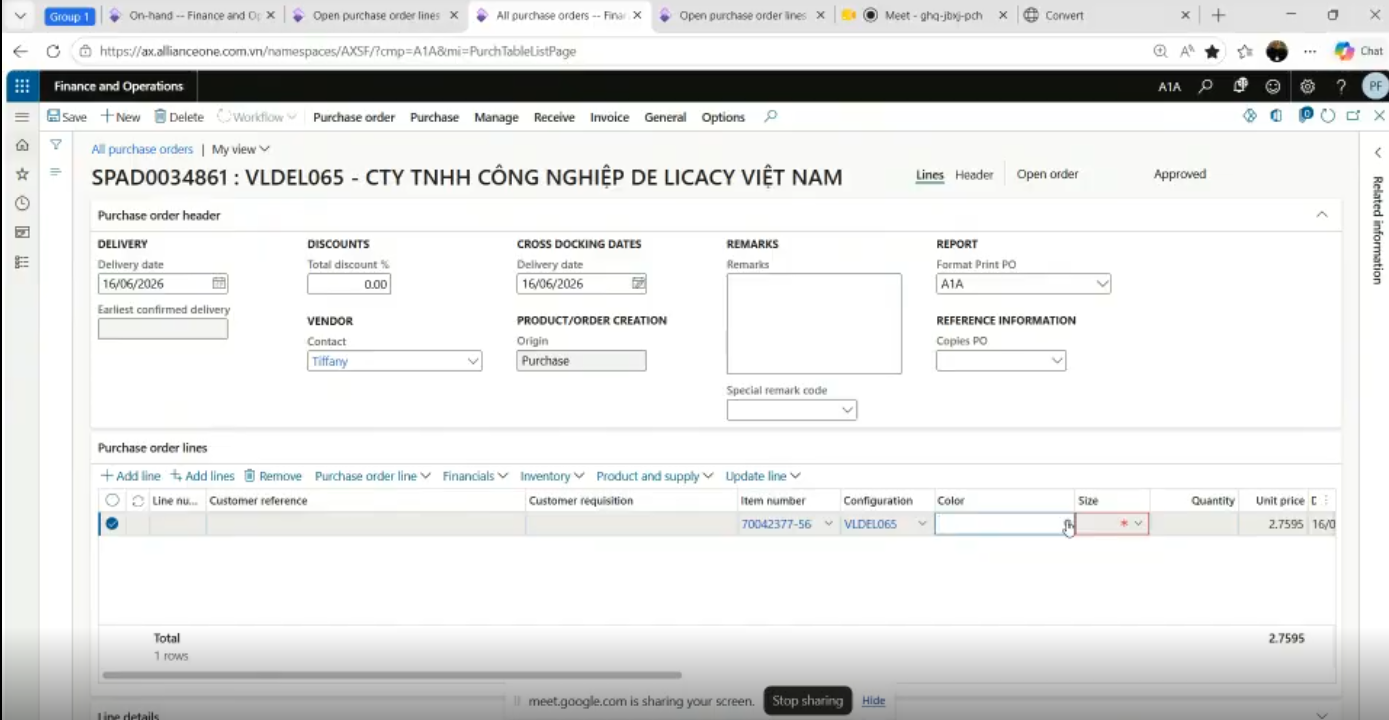Open the General action tab

pos(665,117)
